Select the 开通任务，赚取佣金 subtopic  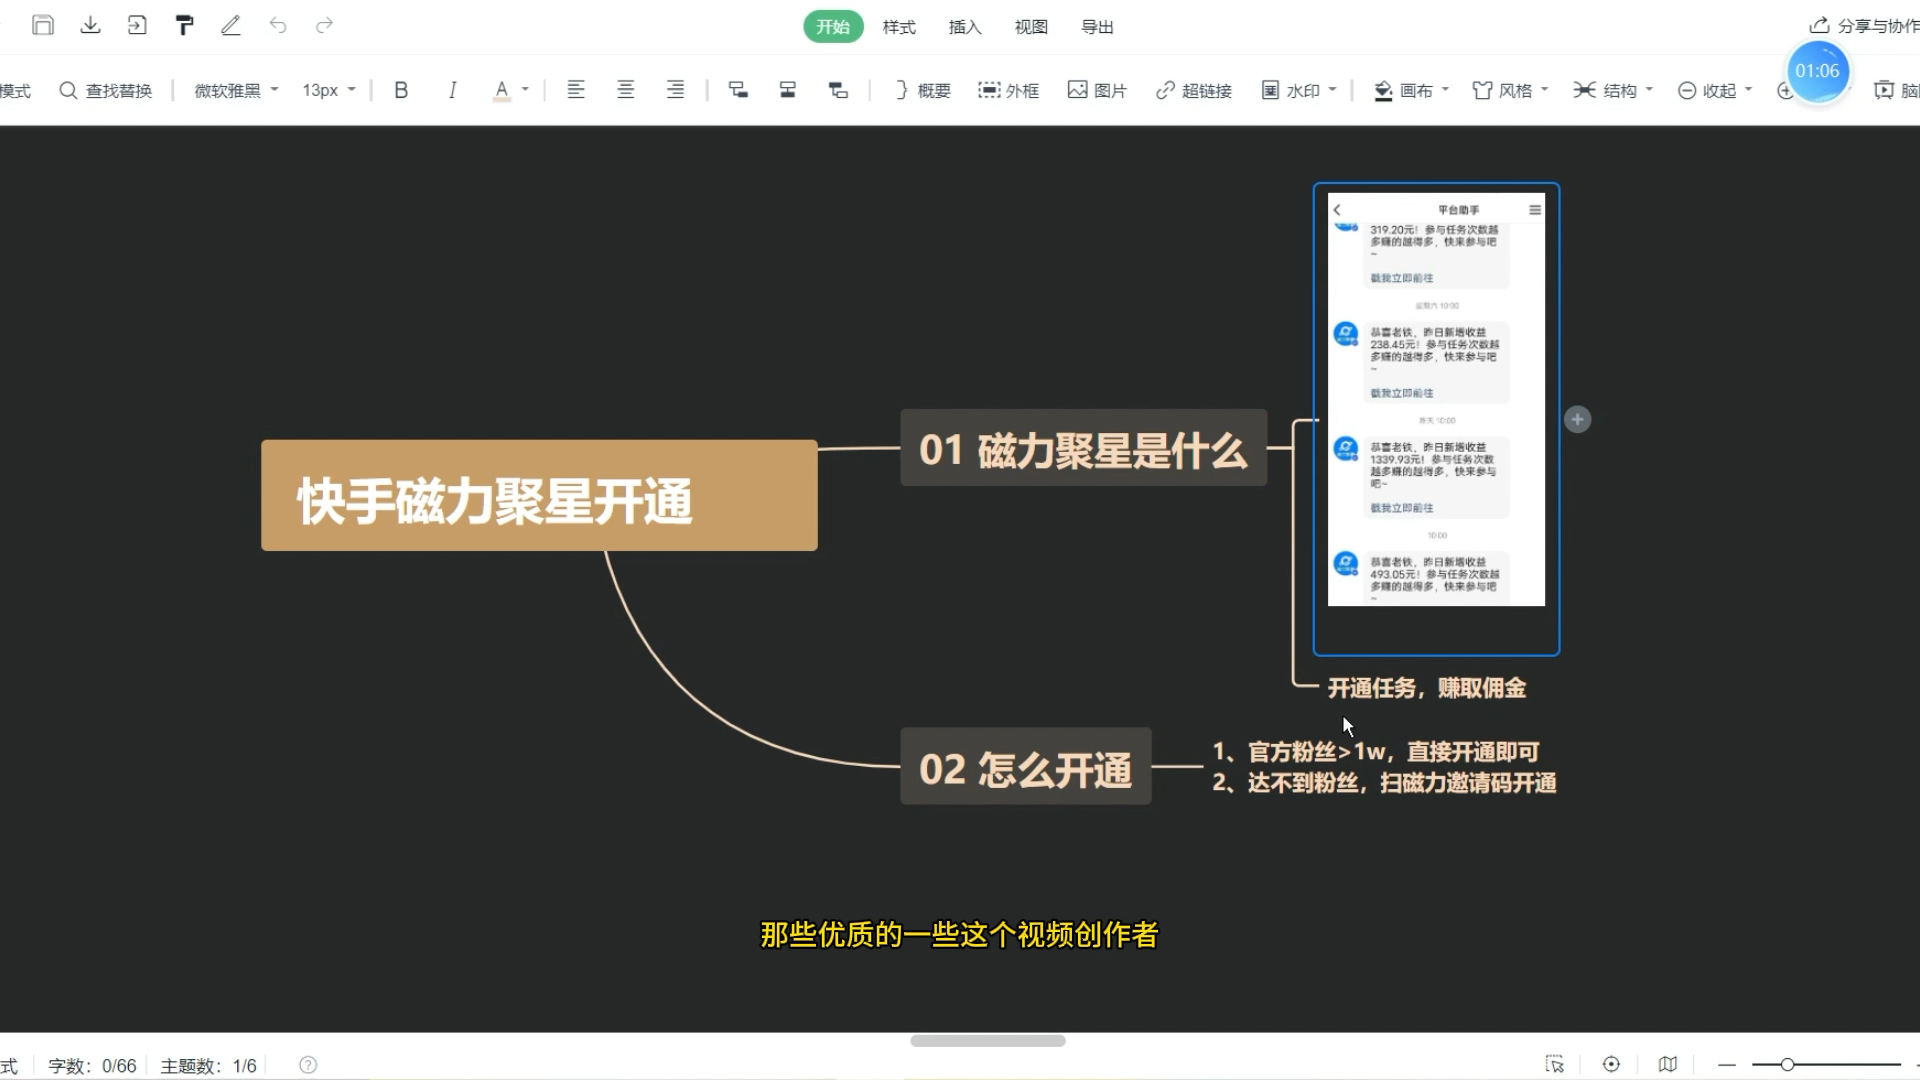pyautogui.click(x=1426, y=688)
